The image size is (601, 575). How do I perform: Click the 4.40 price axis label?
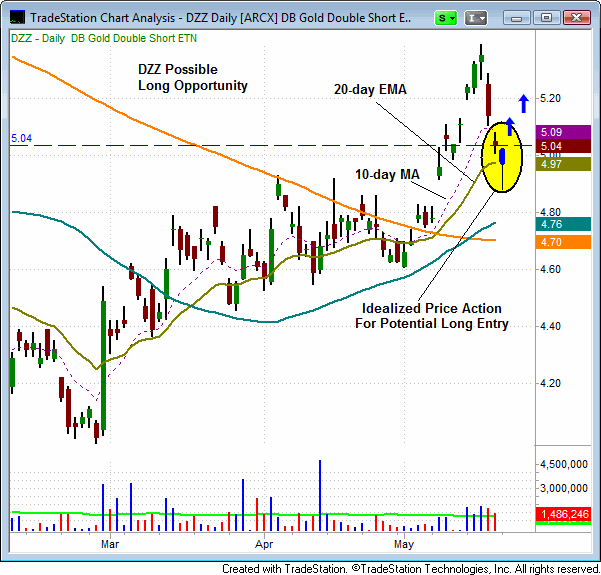pyautogui.click(x=550, y=326)
